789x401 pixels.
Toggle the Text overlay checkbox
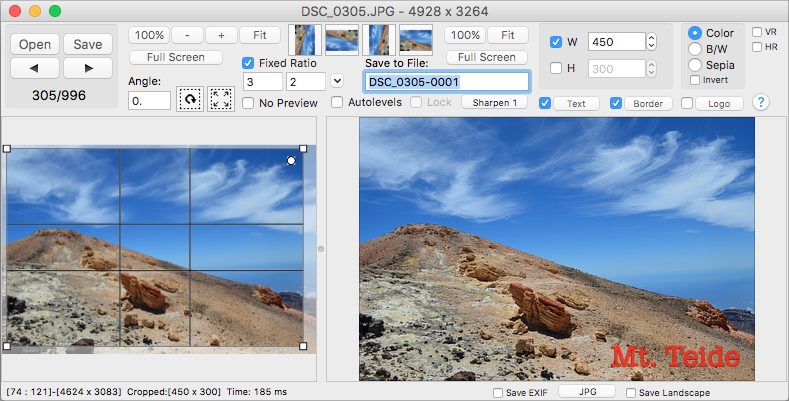click(x=544, y=103)
